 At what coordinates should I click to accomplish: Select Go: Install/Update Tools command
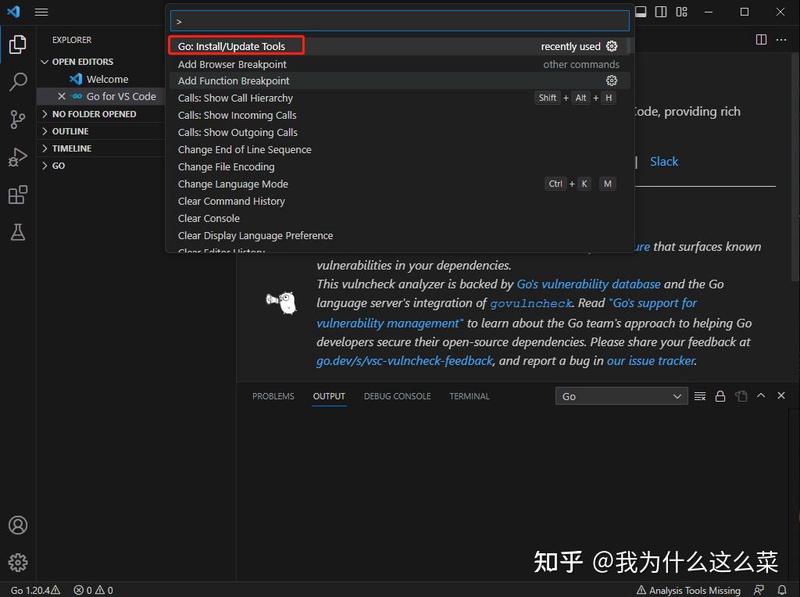399,46
